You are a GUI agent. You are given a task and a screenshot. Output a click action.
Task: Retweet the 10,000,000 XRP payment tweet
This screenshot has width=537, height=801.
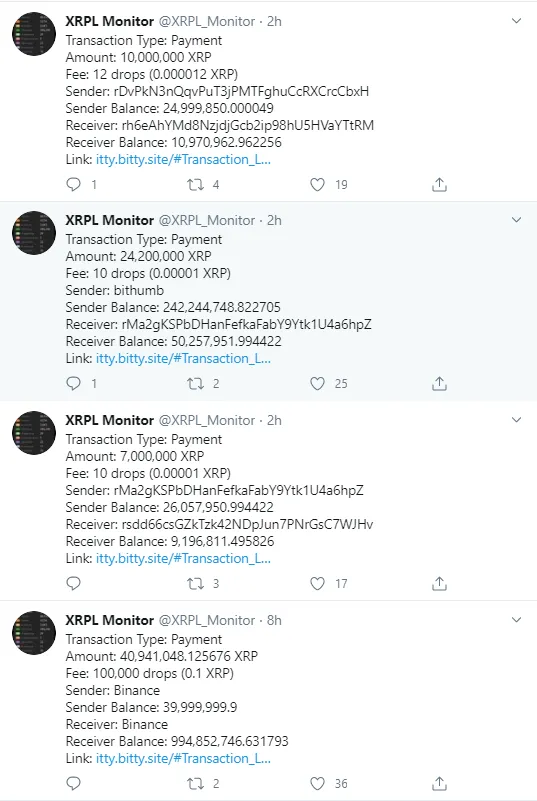(x=196, y=184)
